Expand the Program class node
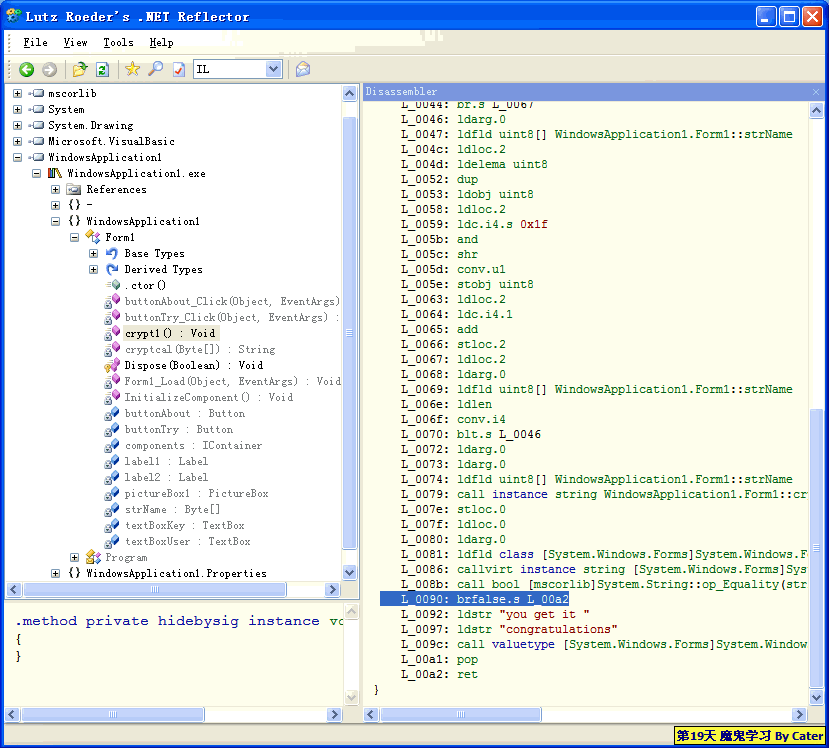Image resolution: width=829 pixels, height=748 pixels. pos(75,557)
